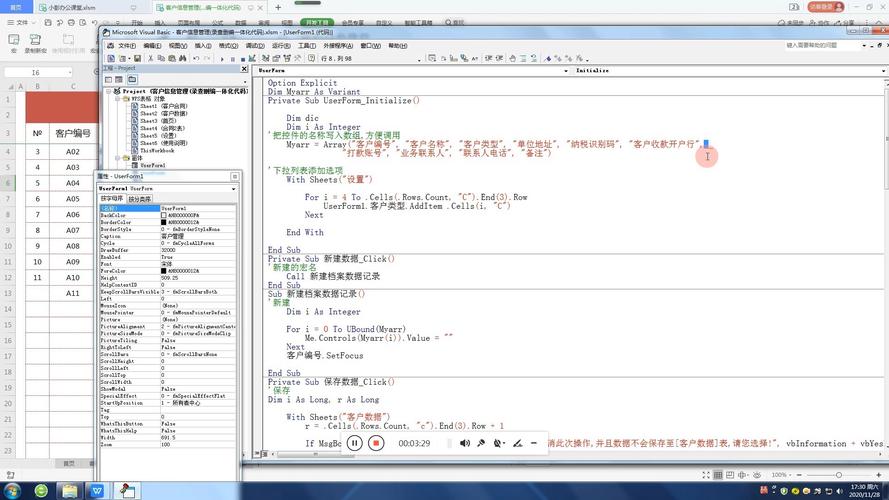
Task: Mute the recorder speaker icon
Action: click(465, 443)
